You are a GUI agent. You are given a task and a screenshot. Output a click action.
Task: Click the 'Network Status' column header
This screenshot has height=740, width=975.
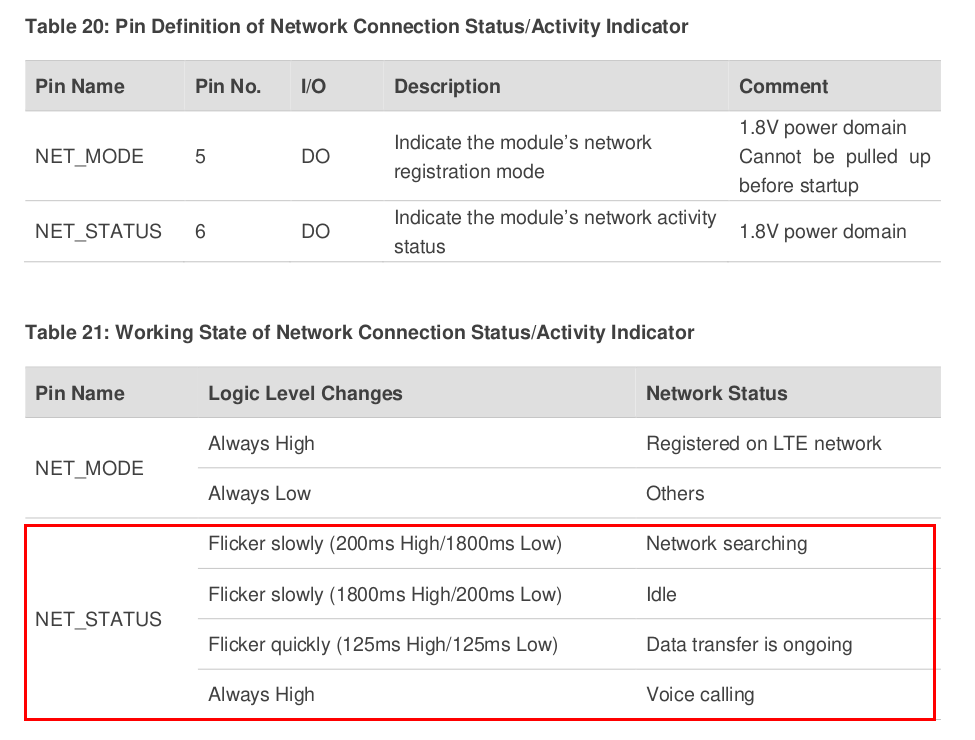coord(716,393)
